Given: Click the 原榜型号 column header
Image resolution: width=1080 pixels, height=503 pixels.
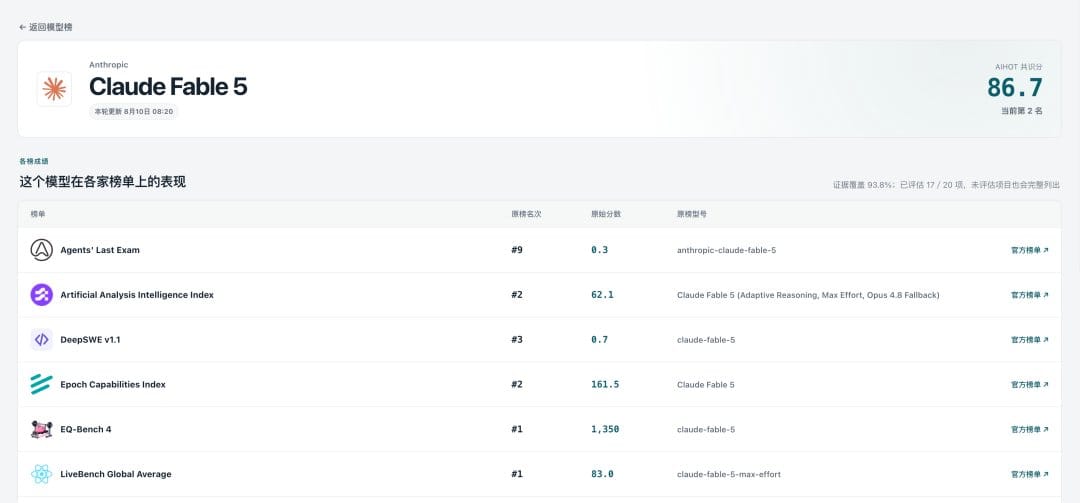Looking at the screenshot, I should coord(692,214).
